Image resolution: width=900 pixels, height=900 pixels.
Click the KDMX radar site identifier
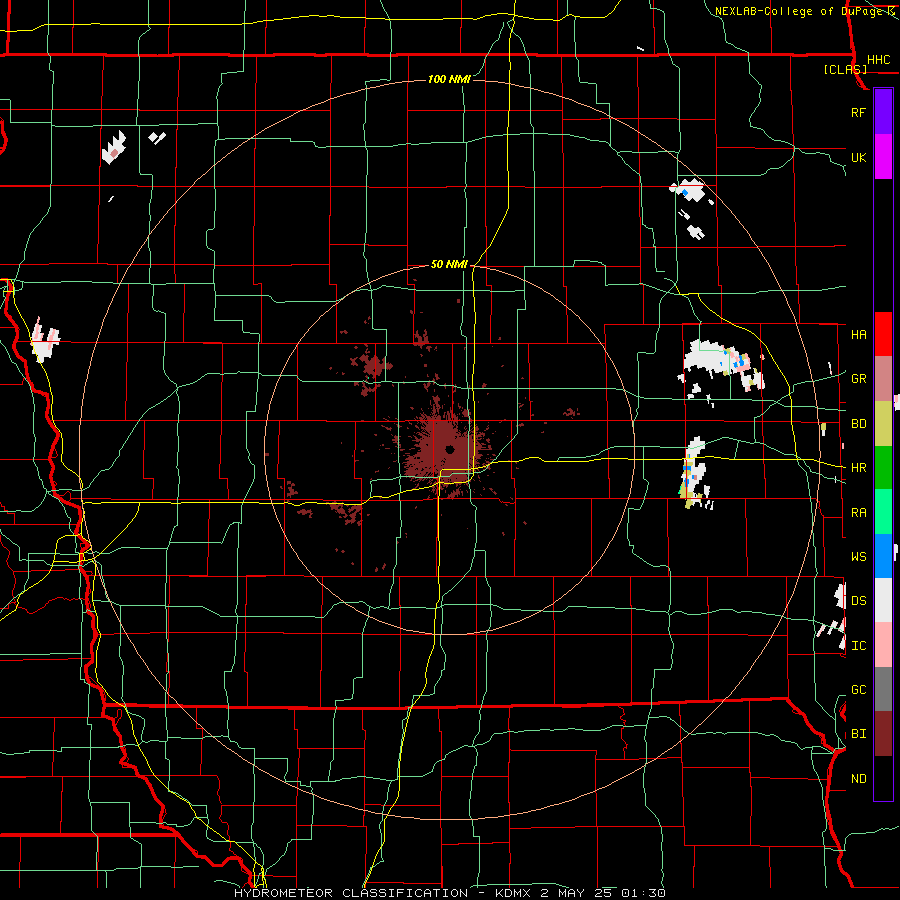(514, 893)
